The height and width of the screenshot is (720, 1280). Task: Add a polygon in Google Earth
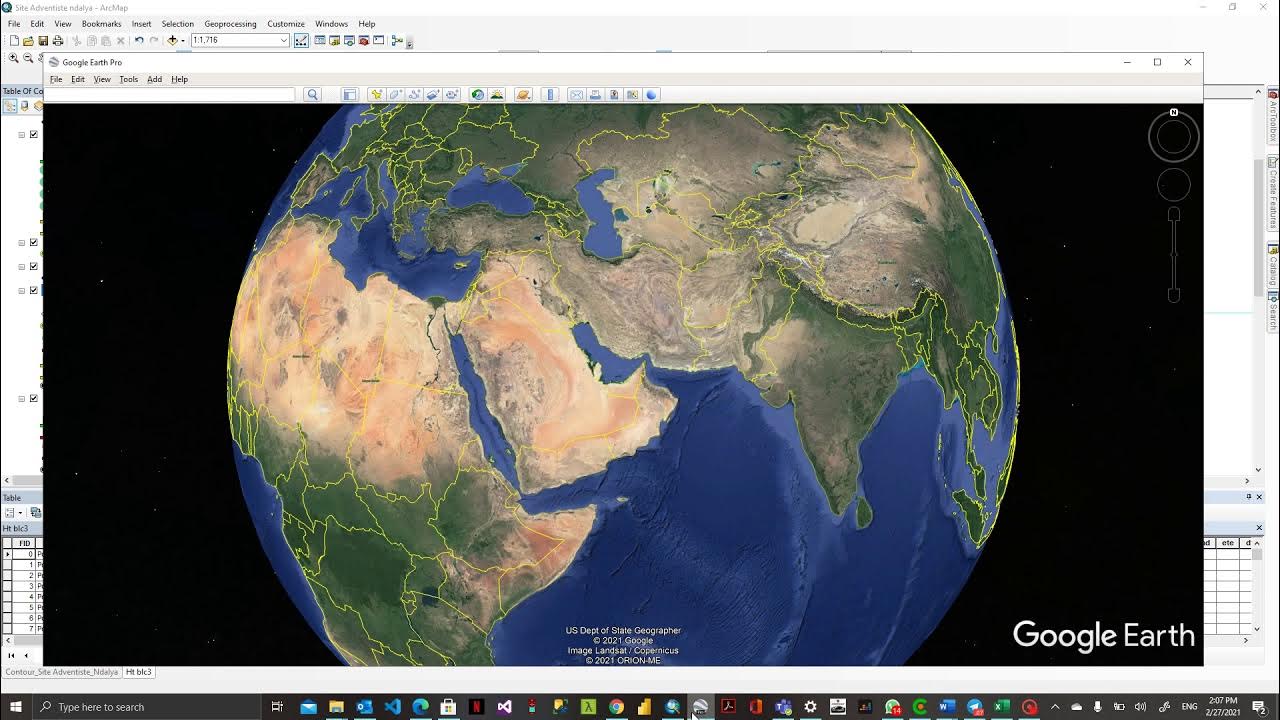point(395,95)
